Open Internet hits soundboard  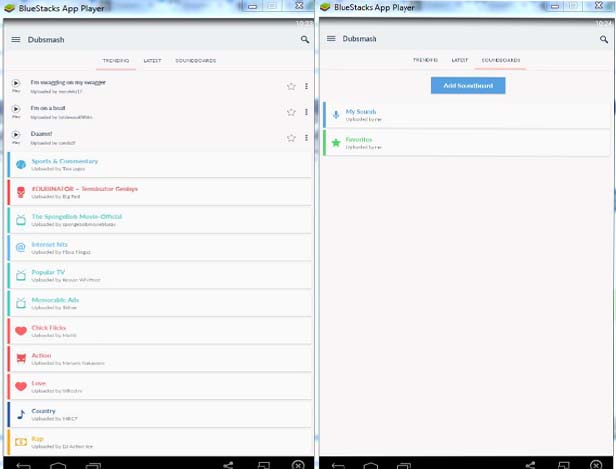click(160, 247)
